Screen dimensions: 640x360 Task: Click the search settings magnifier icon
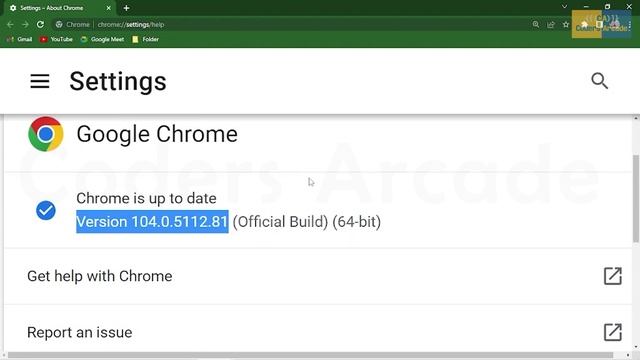click(x=599, y=81)
